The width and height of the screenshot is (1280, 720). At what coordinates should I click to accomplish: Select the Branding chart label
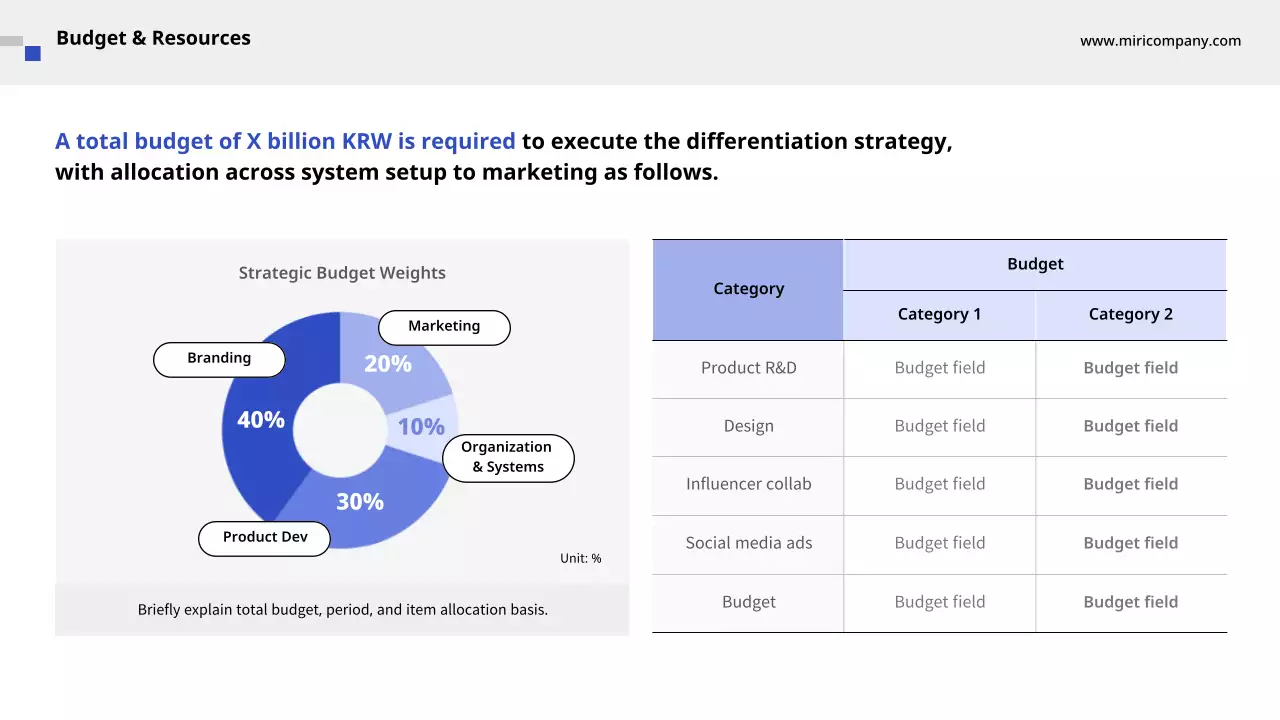219,359
